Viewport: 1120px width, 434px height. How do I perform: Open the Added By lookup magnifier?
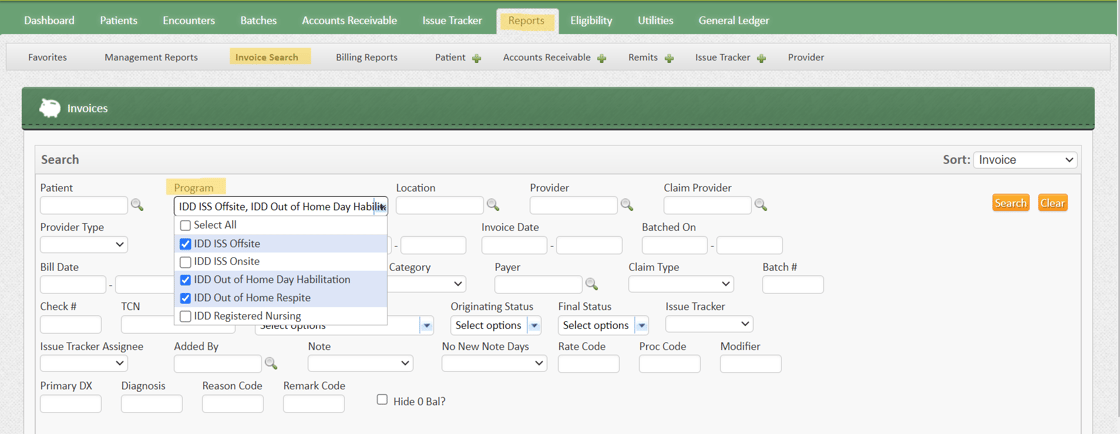coord(271,363)
